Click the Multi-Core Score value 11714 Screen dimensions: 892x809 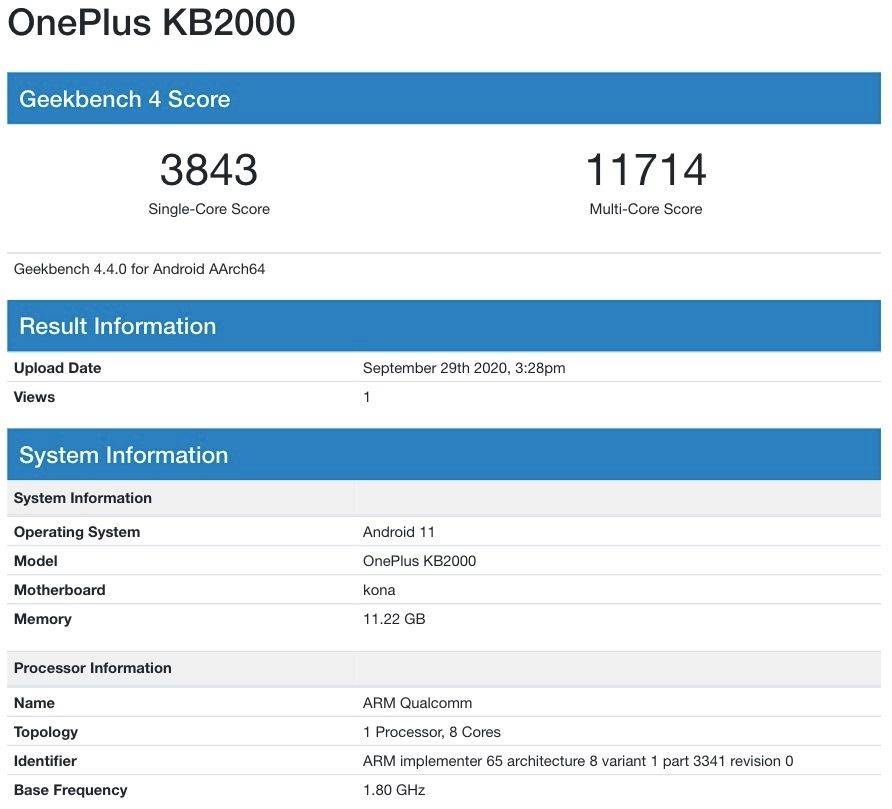[x=645, y=170]
